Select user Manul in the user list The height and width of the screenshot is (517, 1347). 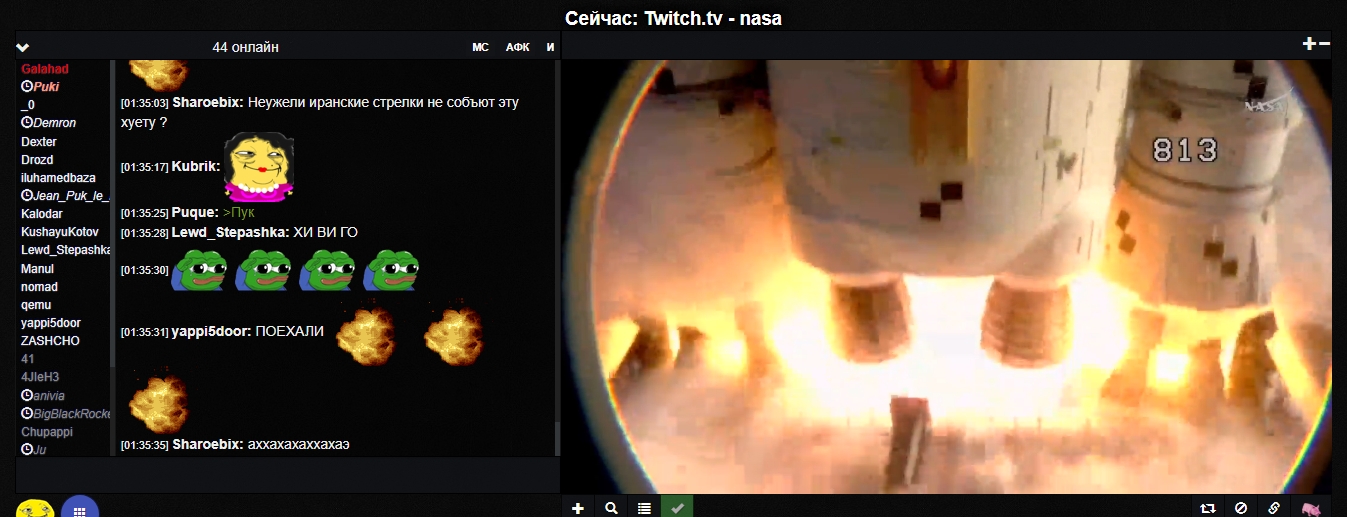pos(38,269)
